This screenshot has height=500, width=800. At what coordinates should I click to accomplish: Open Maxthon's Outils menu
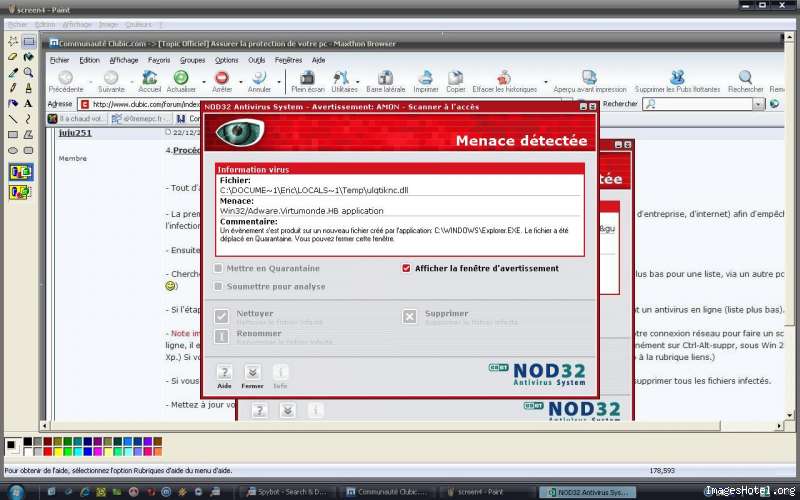(256, 60)
